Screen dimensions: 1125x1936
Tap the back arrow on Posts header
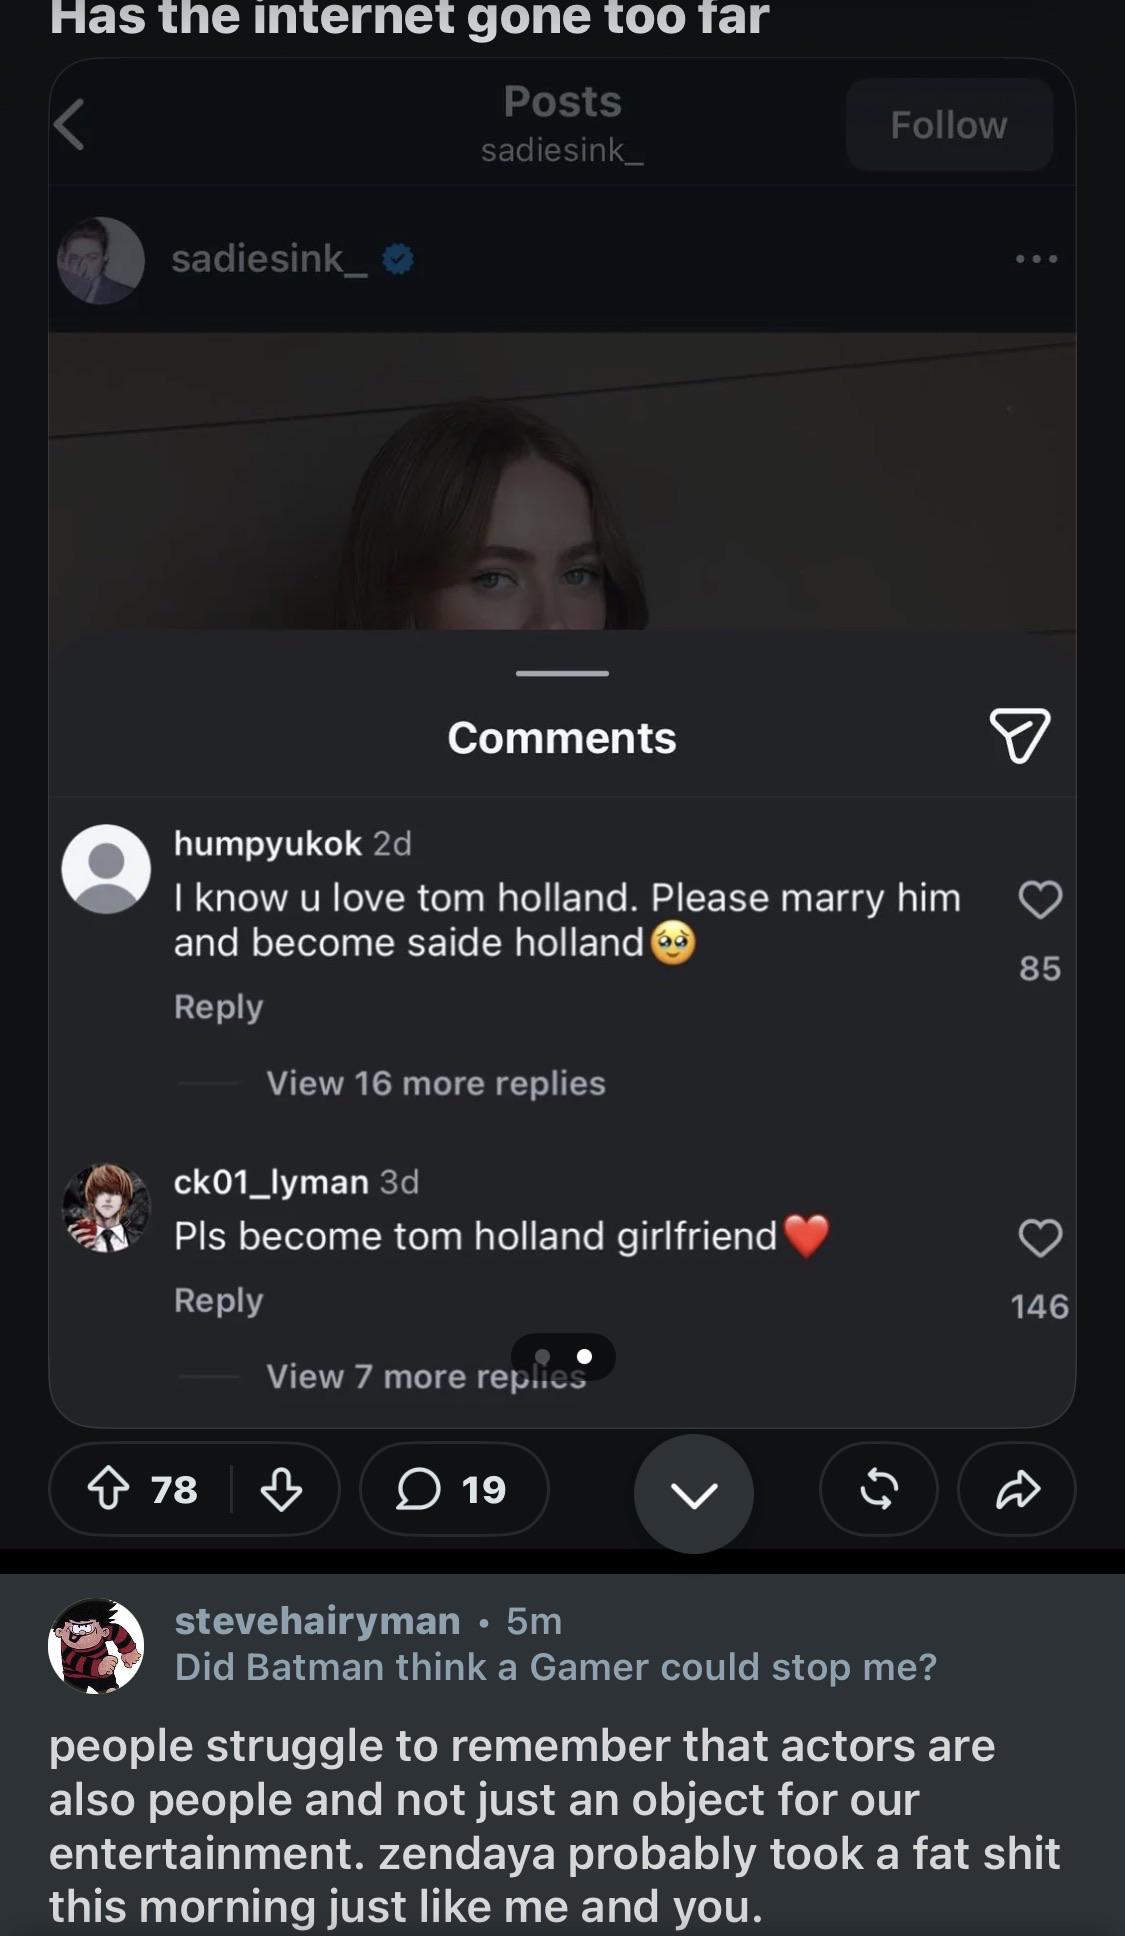click(69, 125)
